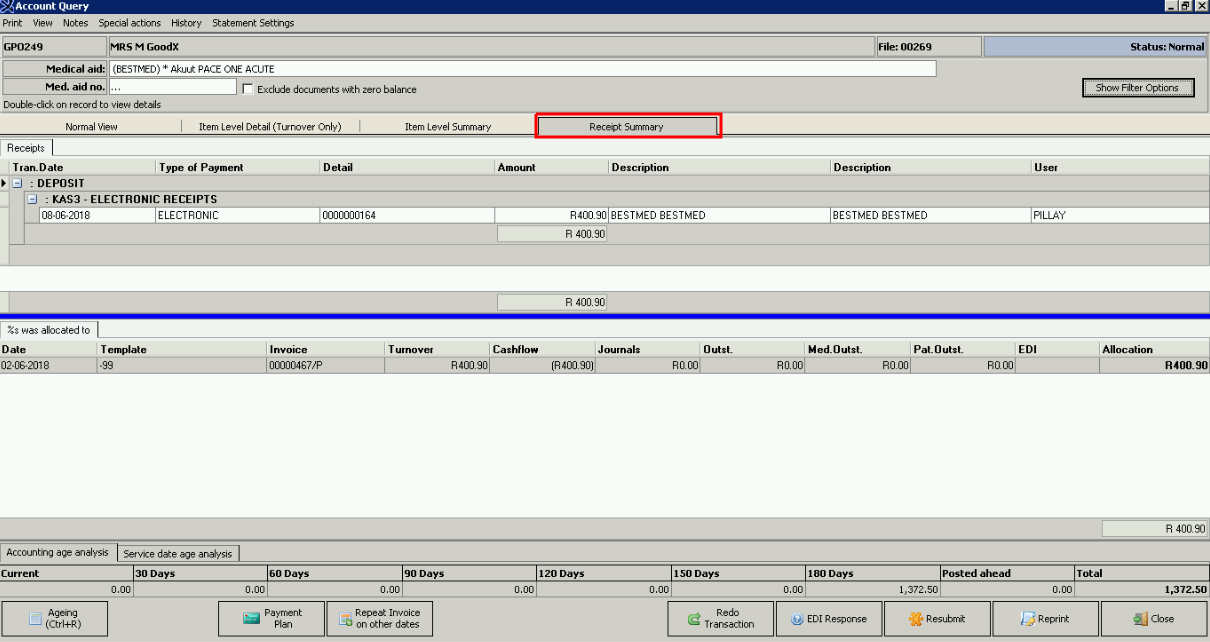Enable Exclude documents with zero balance
This screenshot has height=642, width=1210.
tap(248, 89)
